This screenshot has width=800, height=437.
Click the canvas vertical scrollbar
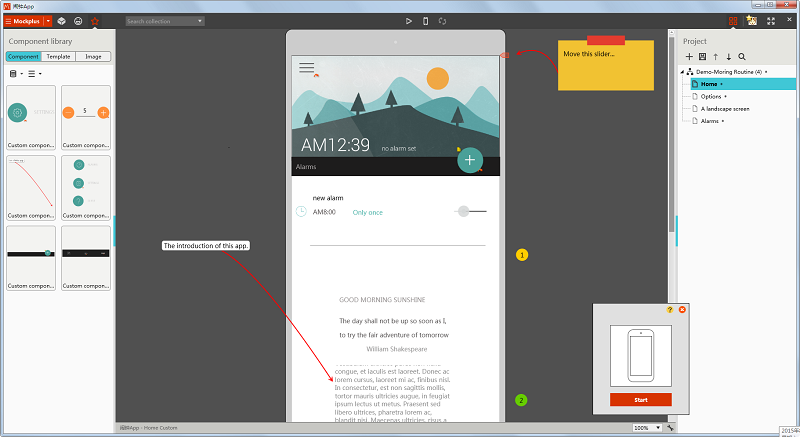pos(671,136)
